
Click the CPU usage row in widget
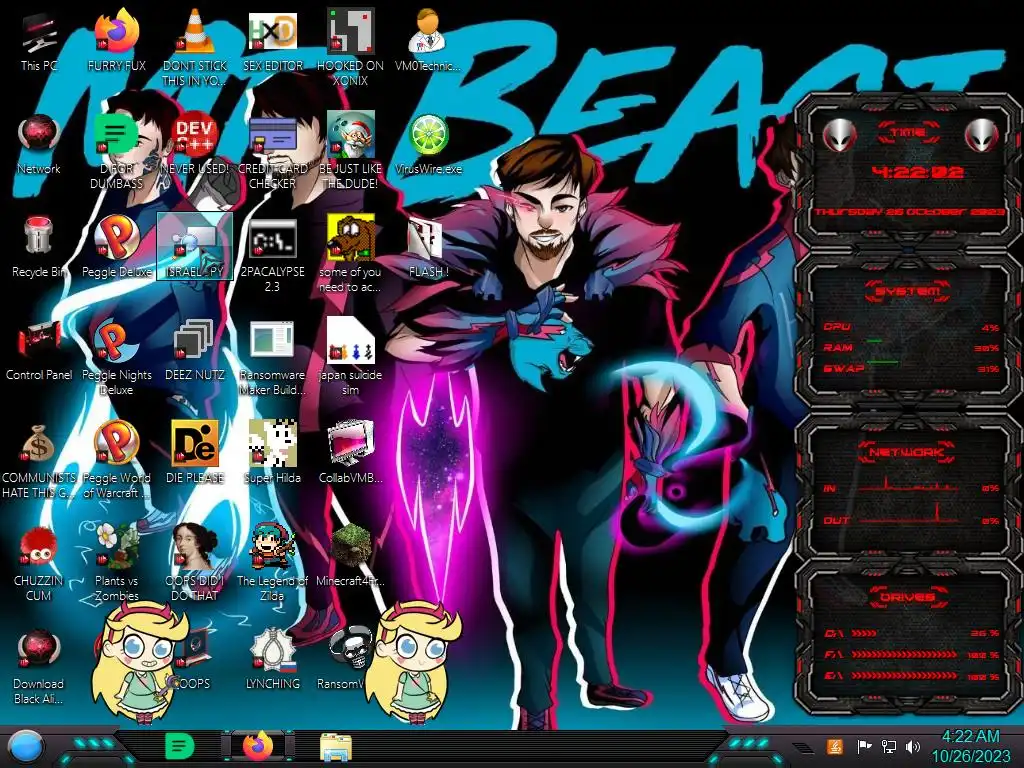(x=911, y=327)
